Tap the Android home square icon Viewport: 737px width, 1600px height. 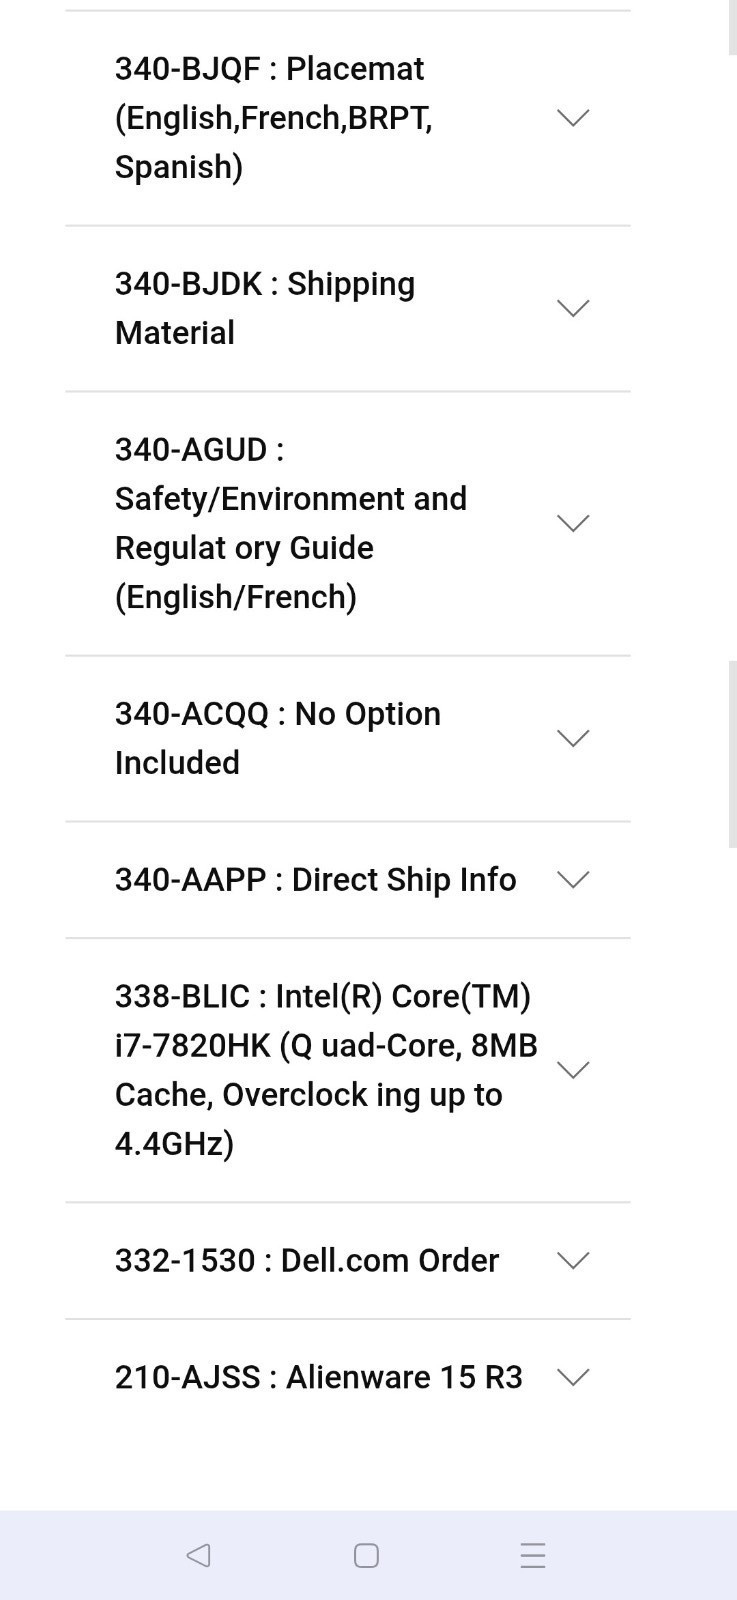(367, 1555)
